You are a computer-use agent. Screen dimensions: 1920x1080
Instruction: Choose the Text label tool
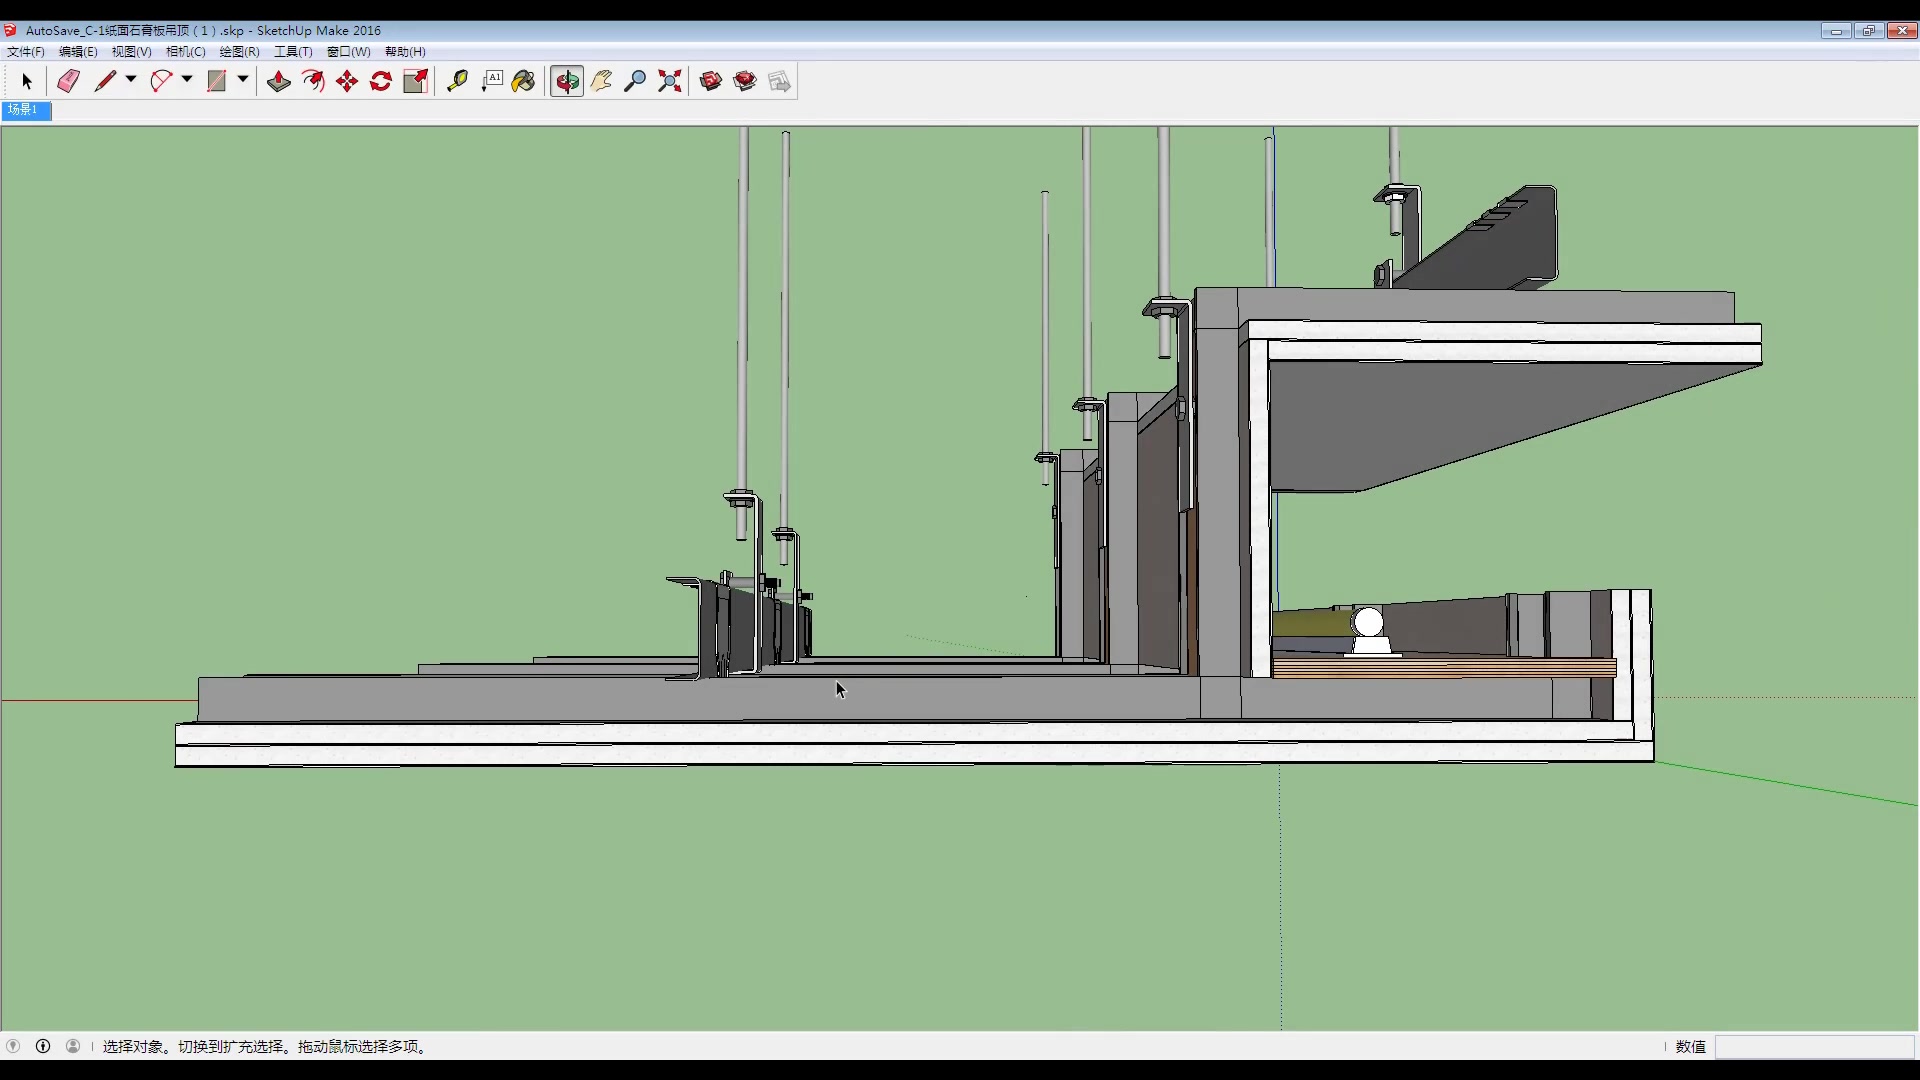(x=491, y=82)
